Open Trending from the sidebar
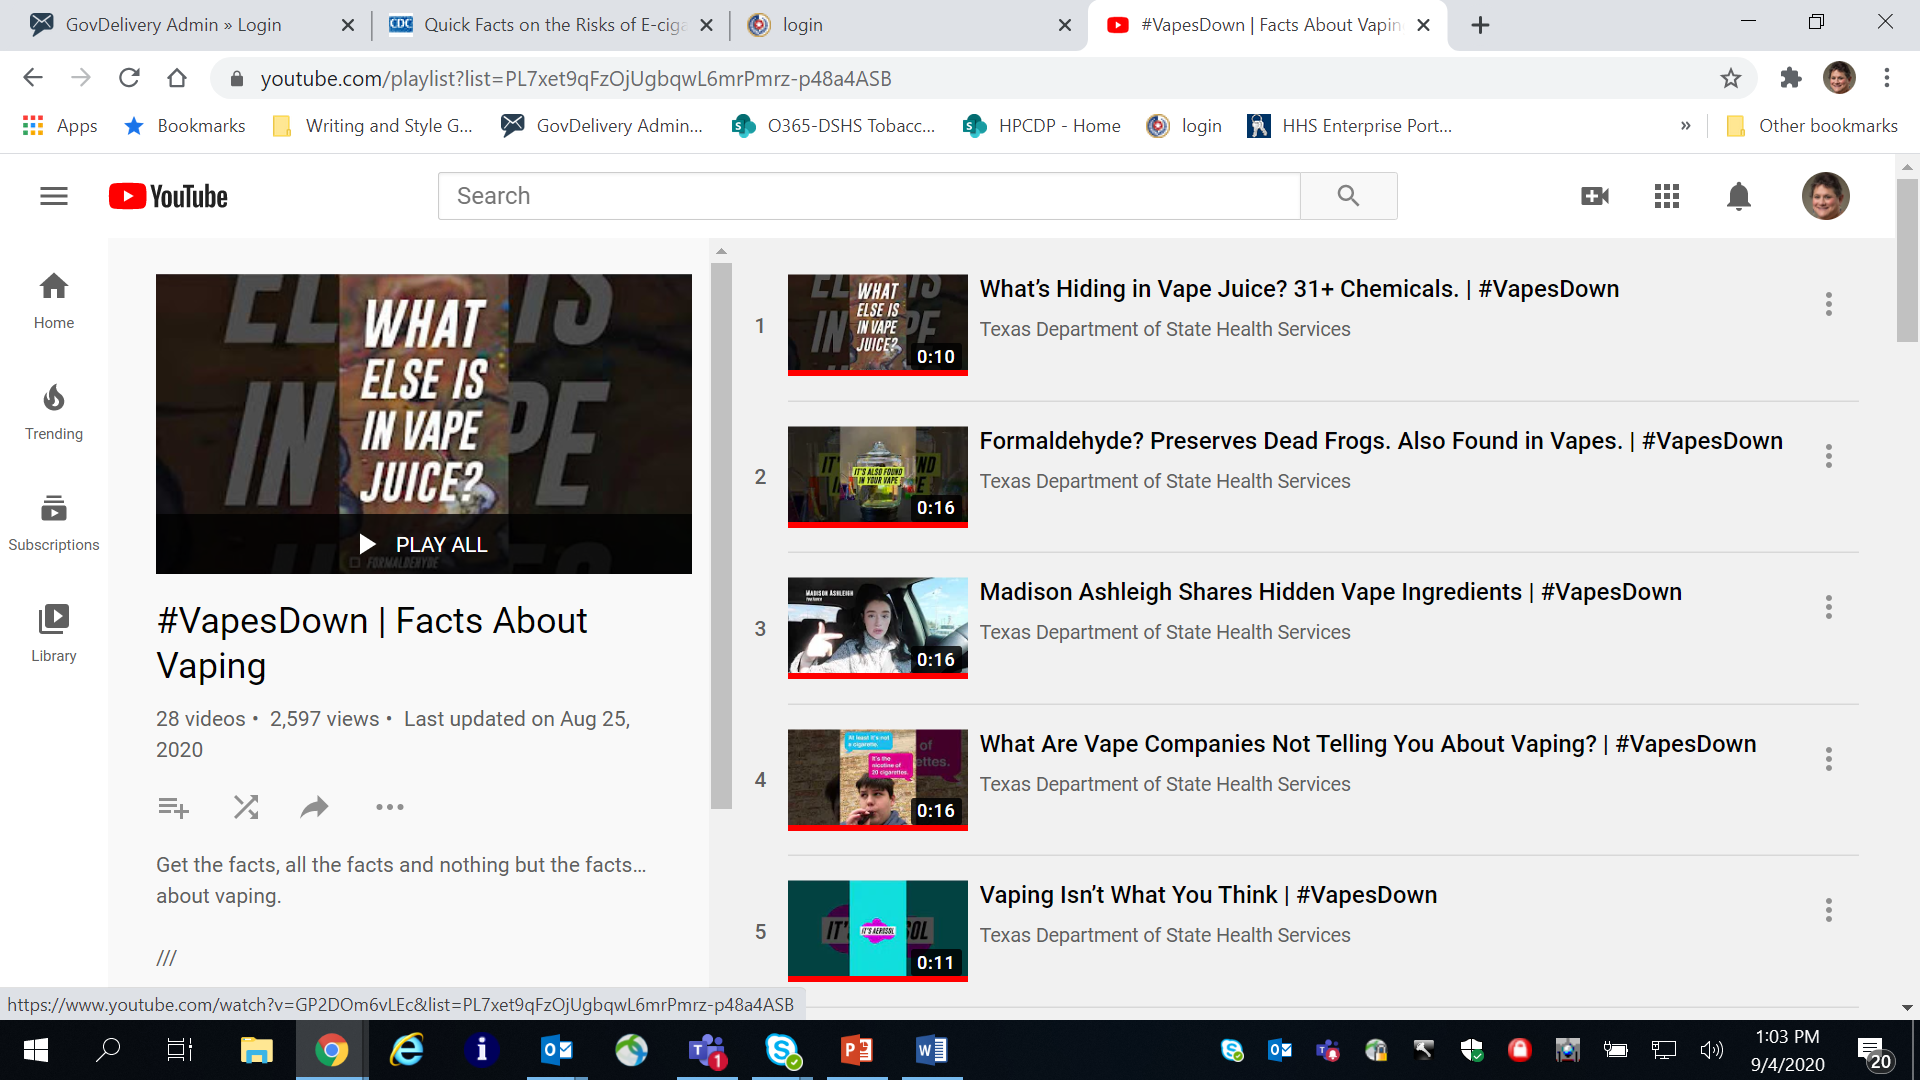Screen dimensions: 1920x1080 pyautogui.click(x=54, y=410)
